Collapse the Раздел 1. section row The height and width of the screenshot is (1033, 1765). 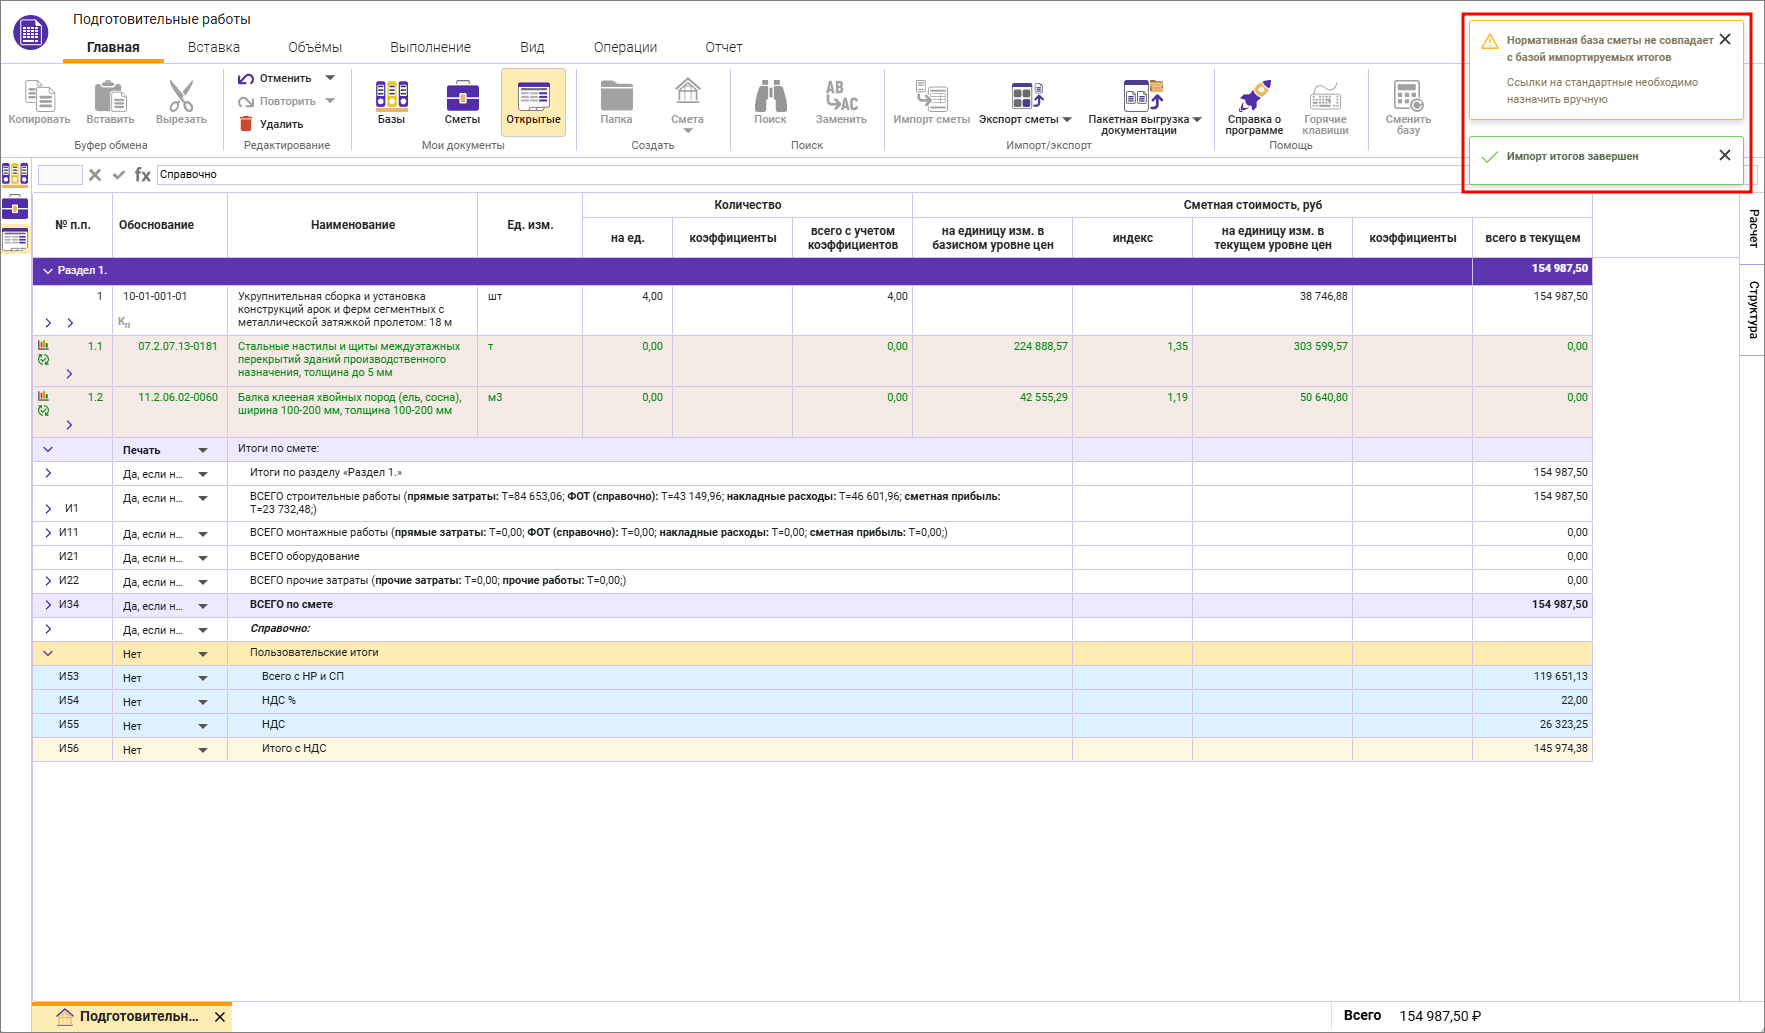pos(47,271)
